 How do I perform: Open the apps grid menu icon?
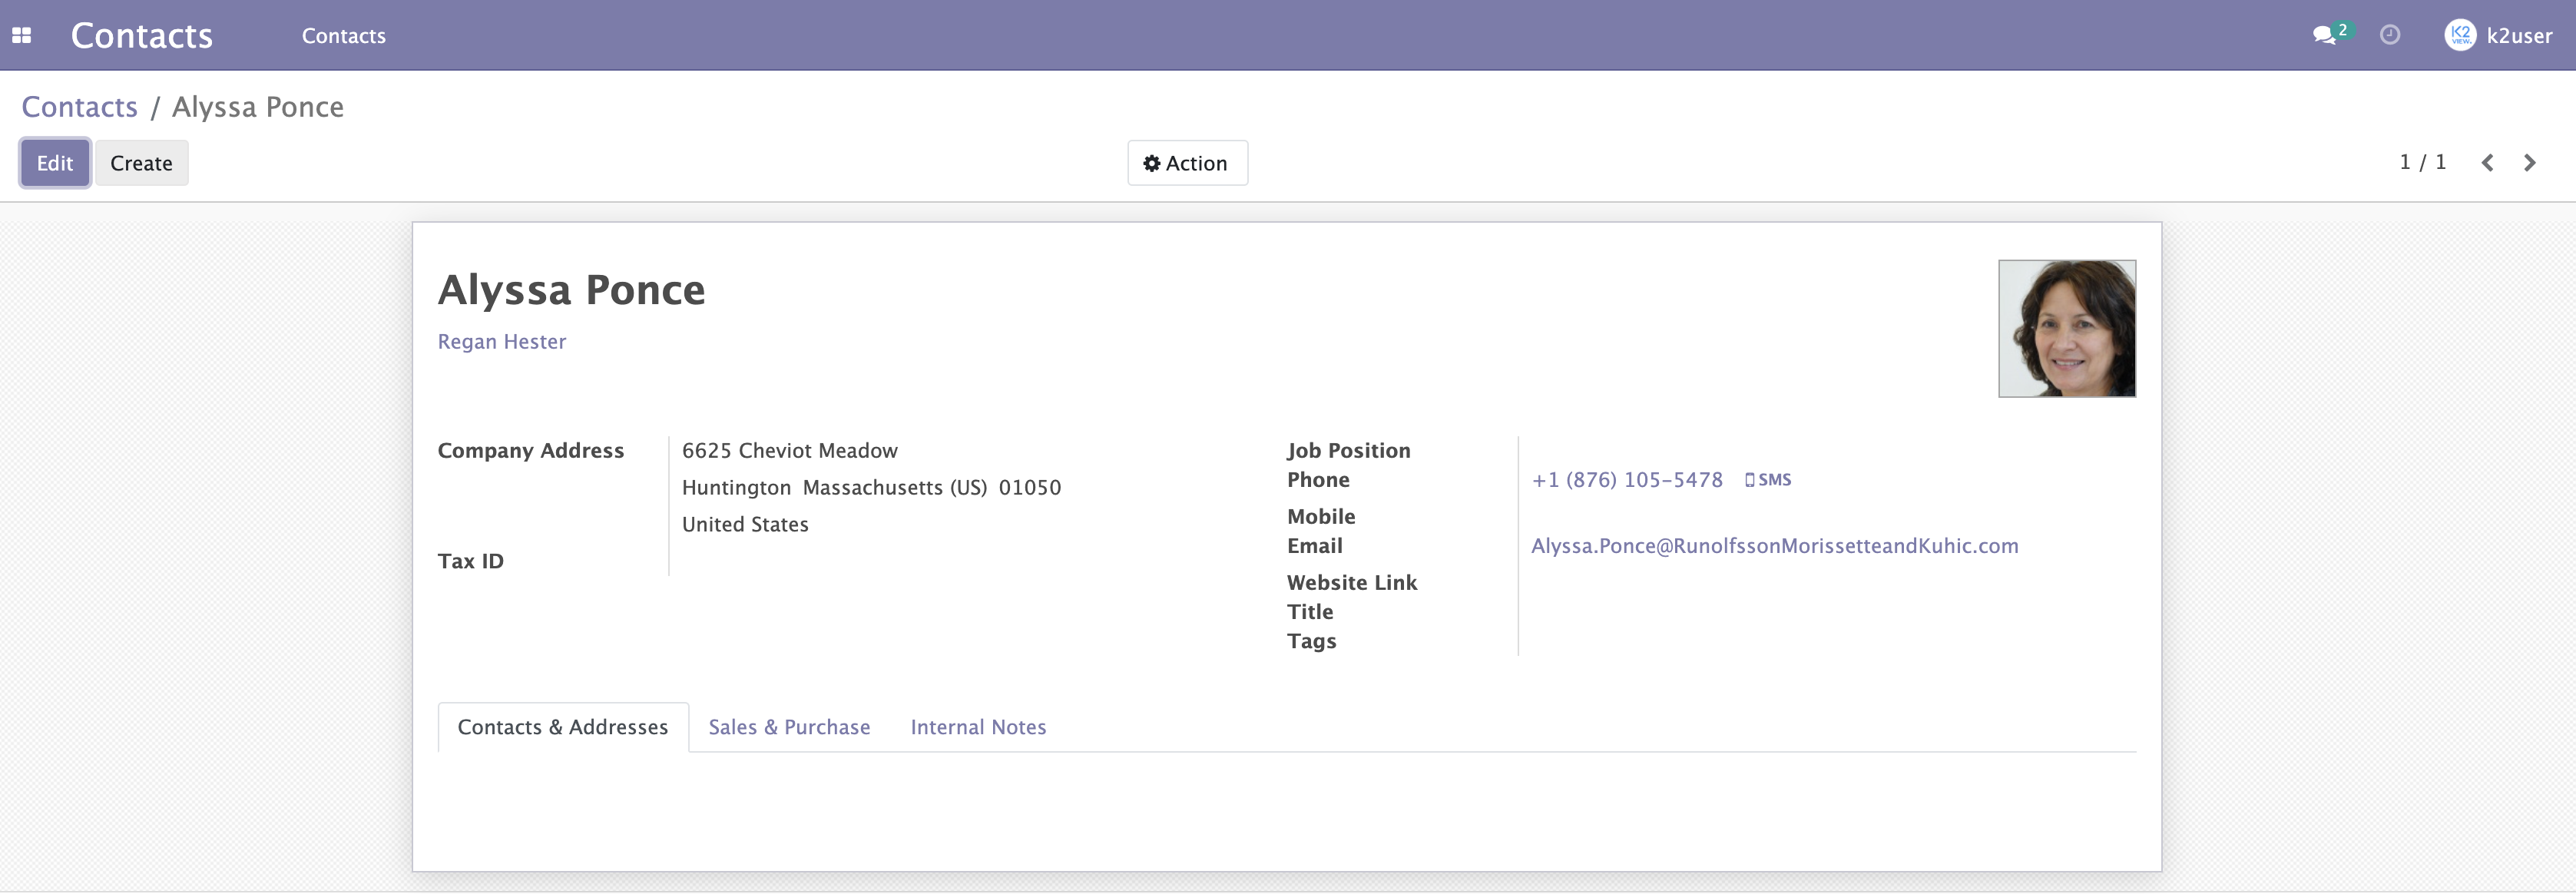coord(22,35)
